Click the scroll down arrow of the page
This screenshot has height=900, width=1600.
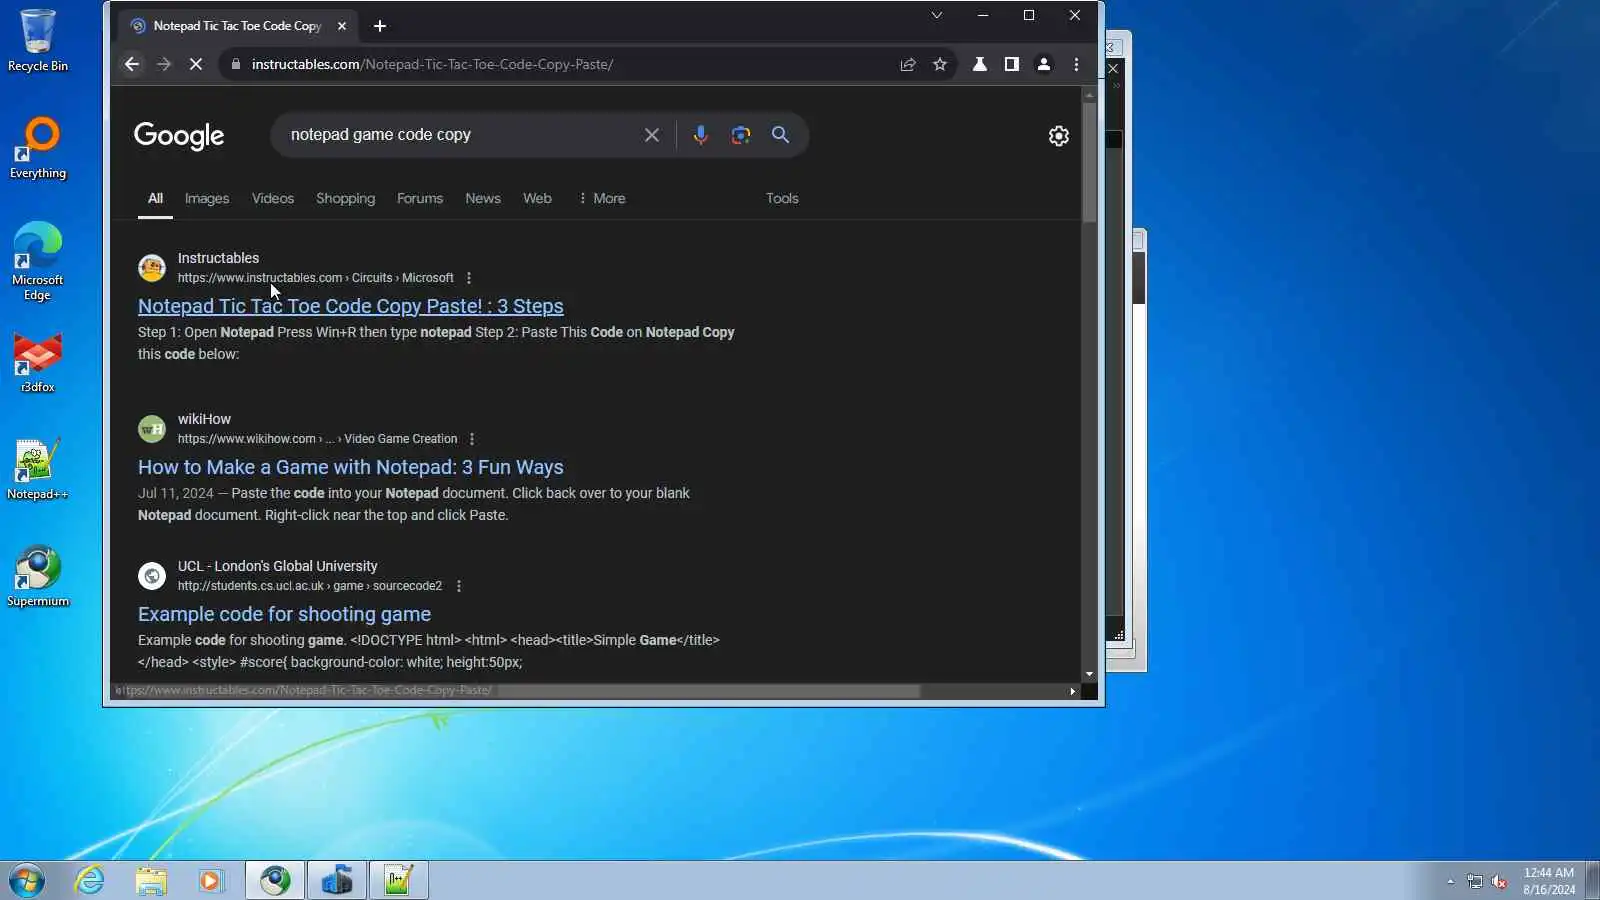click(x=1089, y=675)
